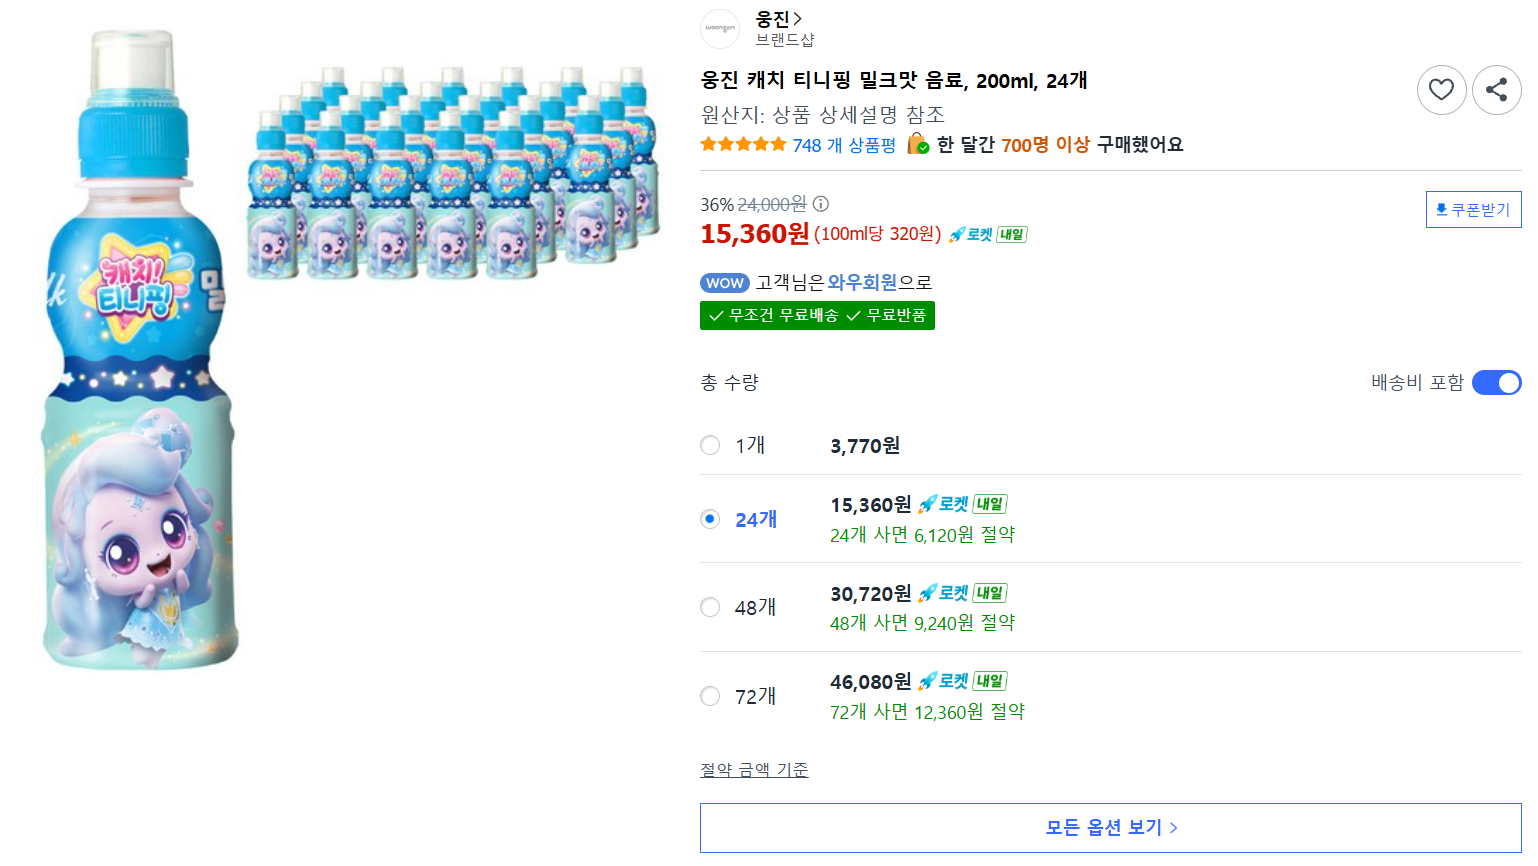Click the 쿠폰받기 coupon download button
The image size is (1538, 866).
point(1473,210)
